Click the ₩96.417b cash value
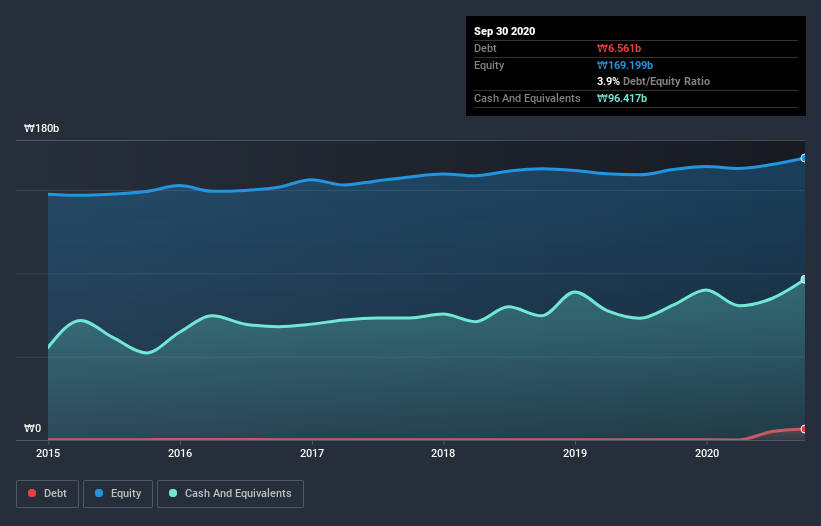This screenshot has height=526, width=821. 622,98
